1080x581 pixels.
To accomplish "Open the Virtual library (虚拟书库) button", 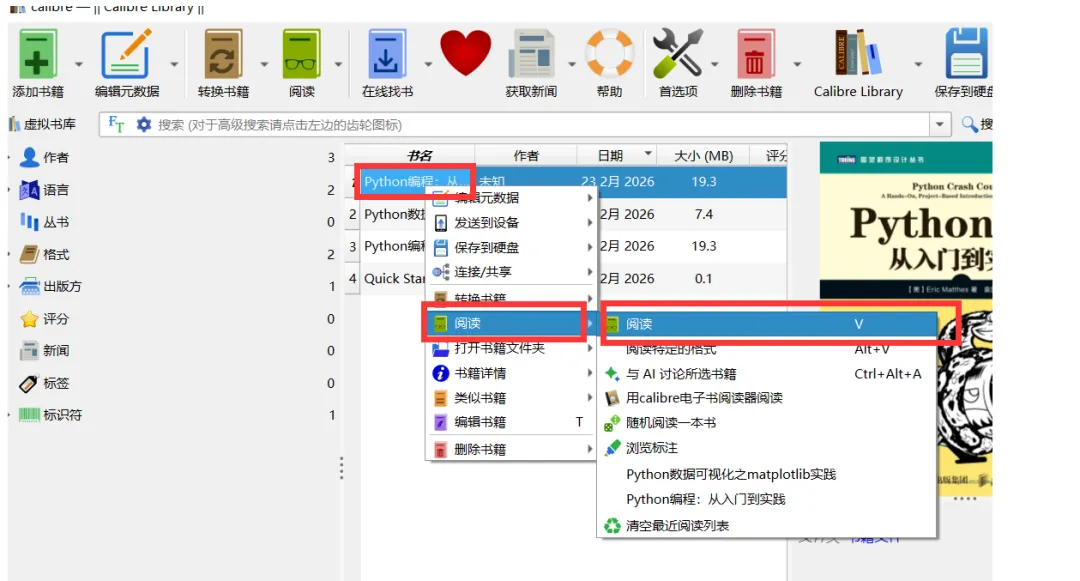I will point(42,124).
